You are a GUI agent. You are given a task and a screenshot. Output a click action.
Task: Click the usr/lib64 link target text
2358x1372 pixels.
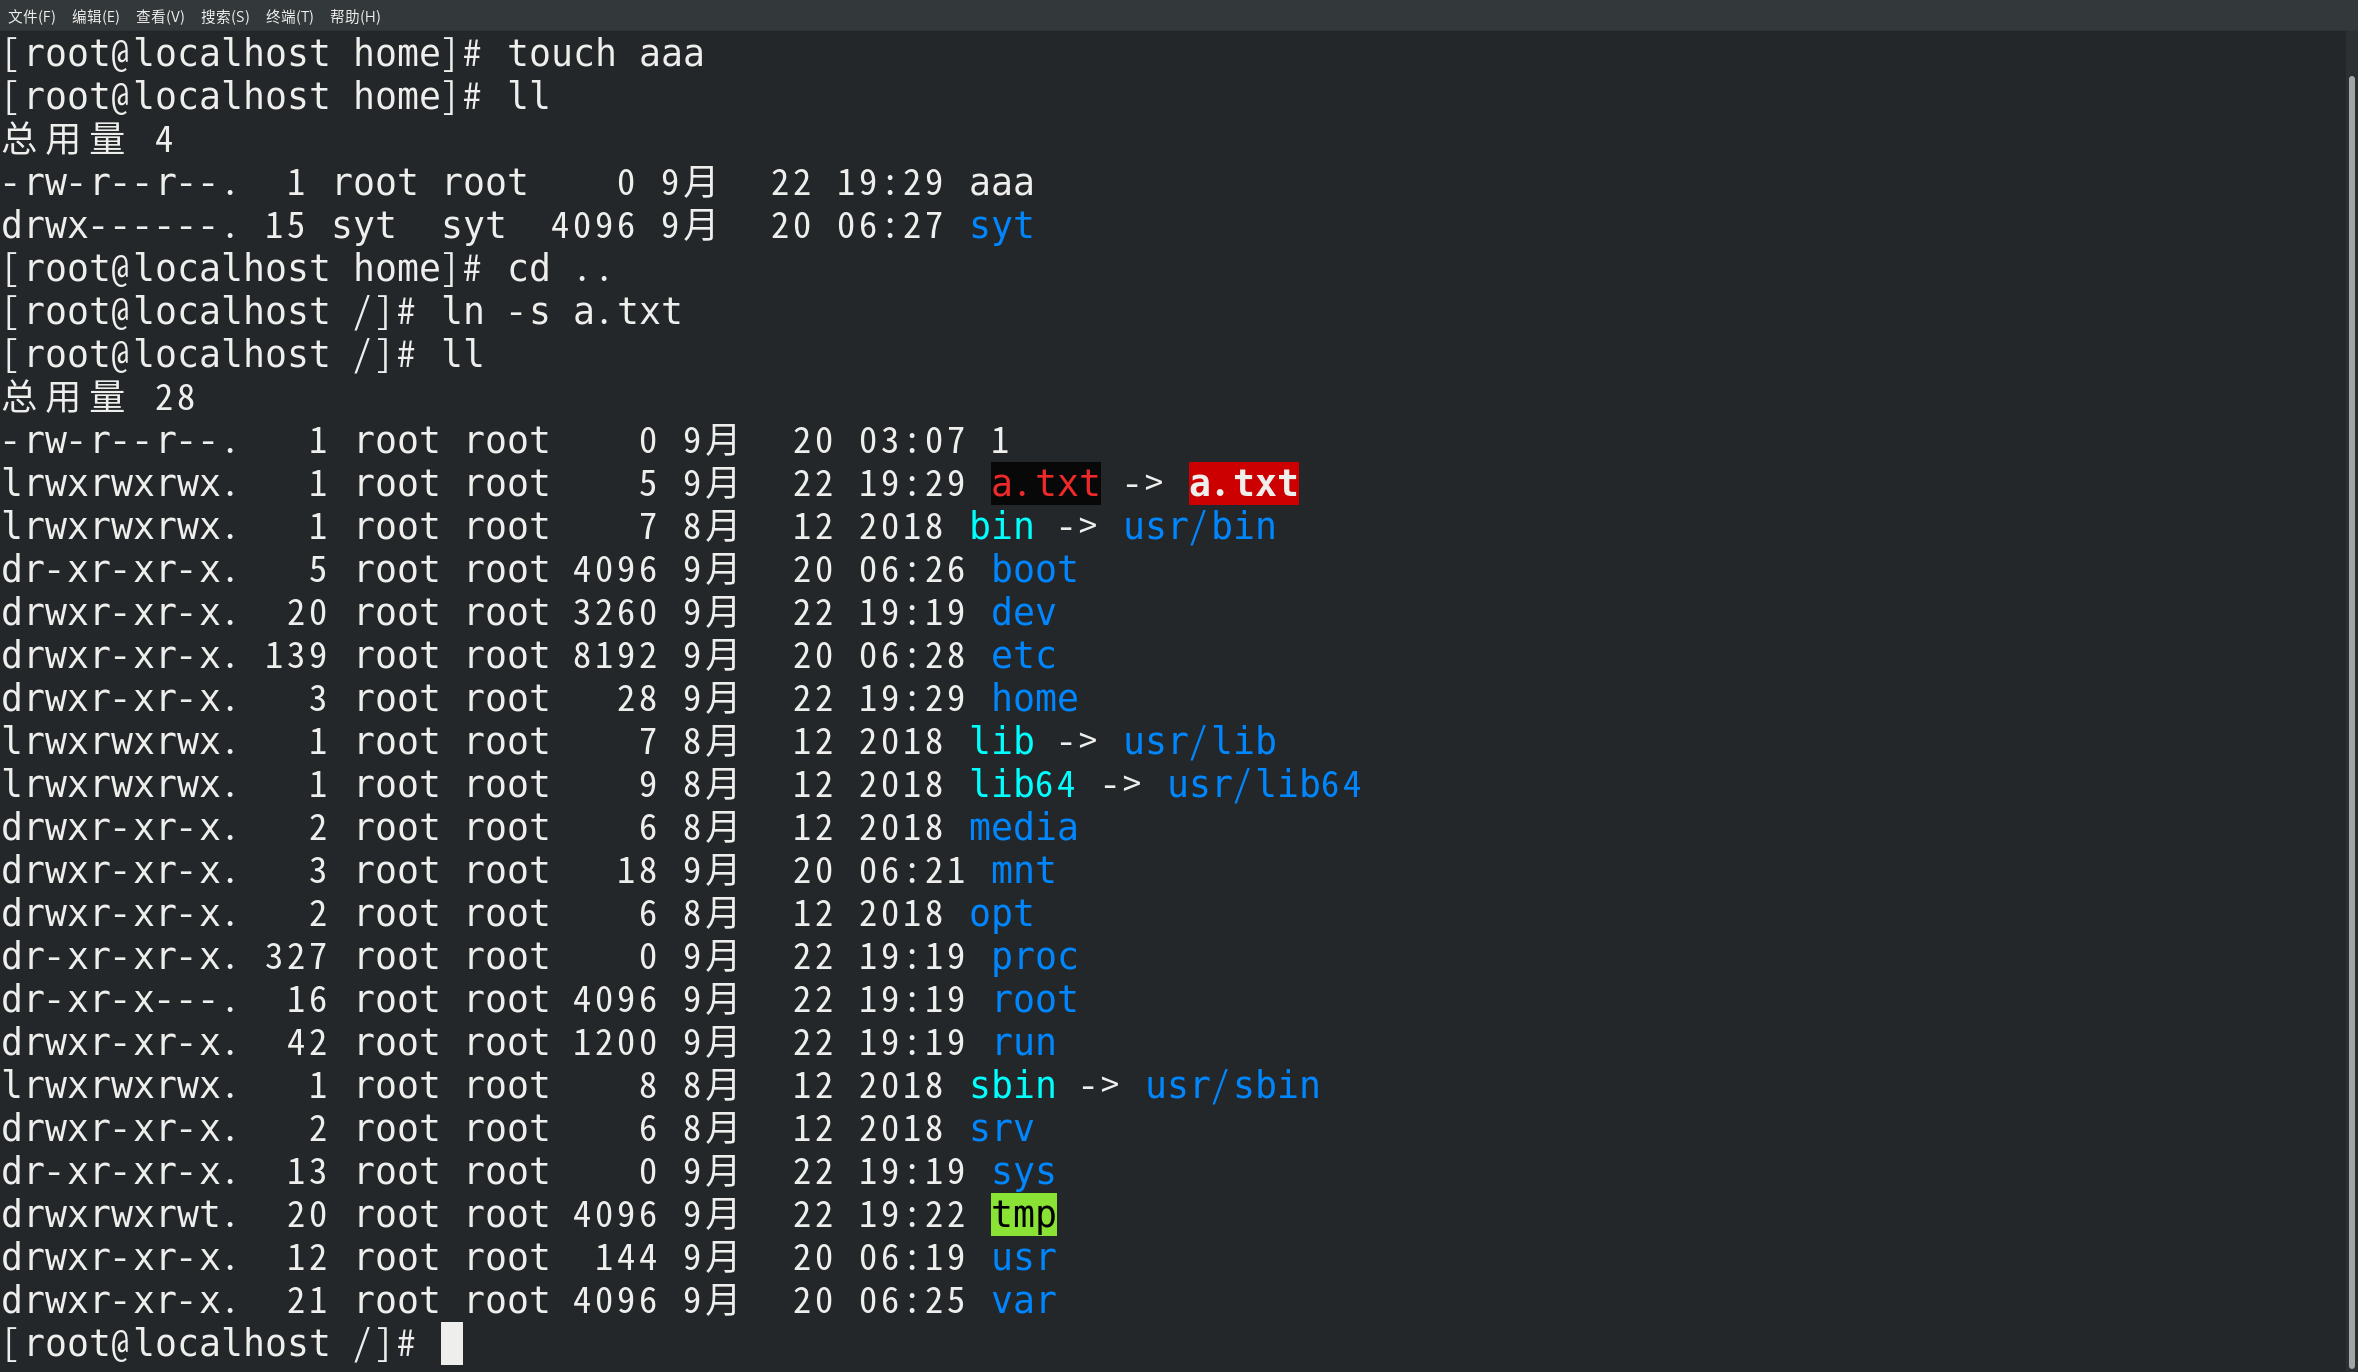click(x=1264, y=785)
